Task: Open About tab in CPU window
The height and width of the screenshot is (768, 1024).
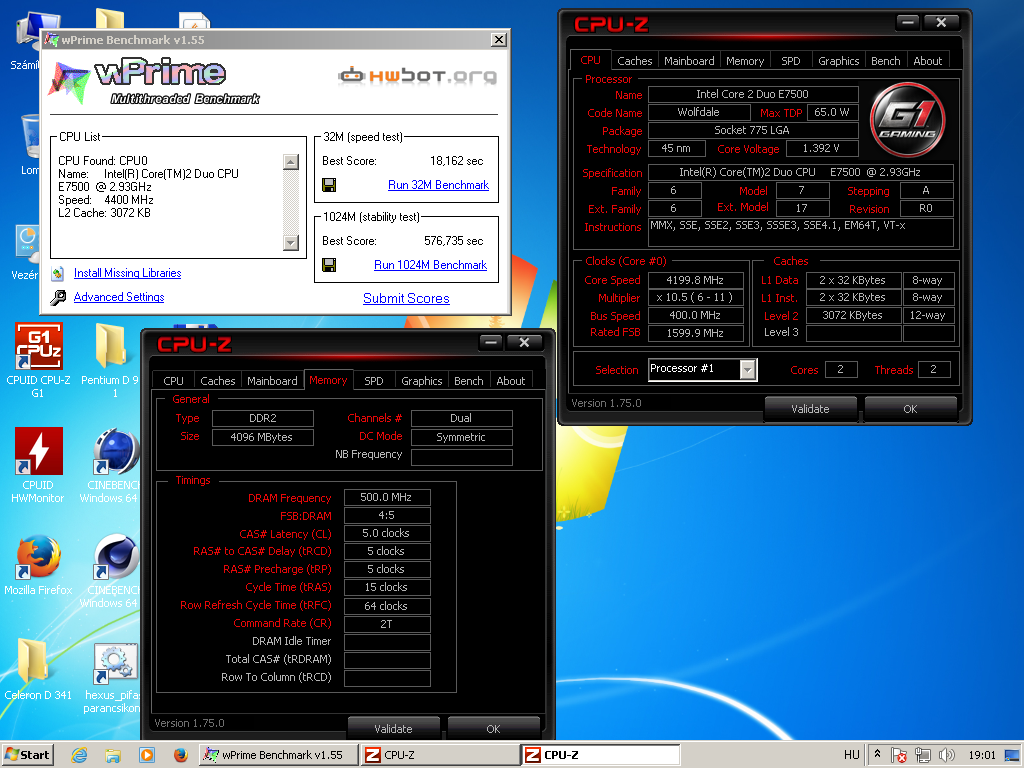Action: pos(927,61)
